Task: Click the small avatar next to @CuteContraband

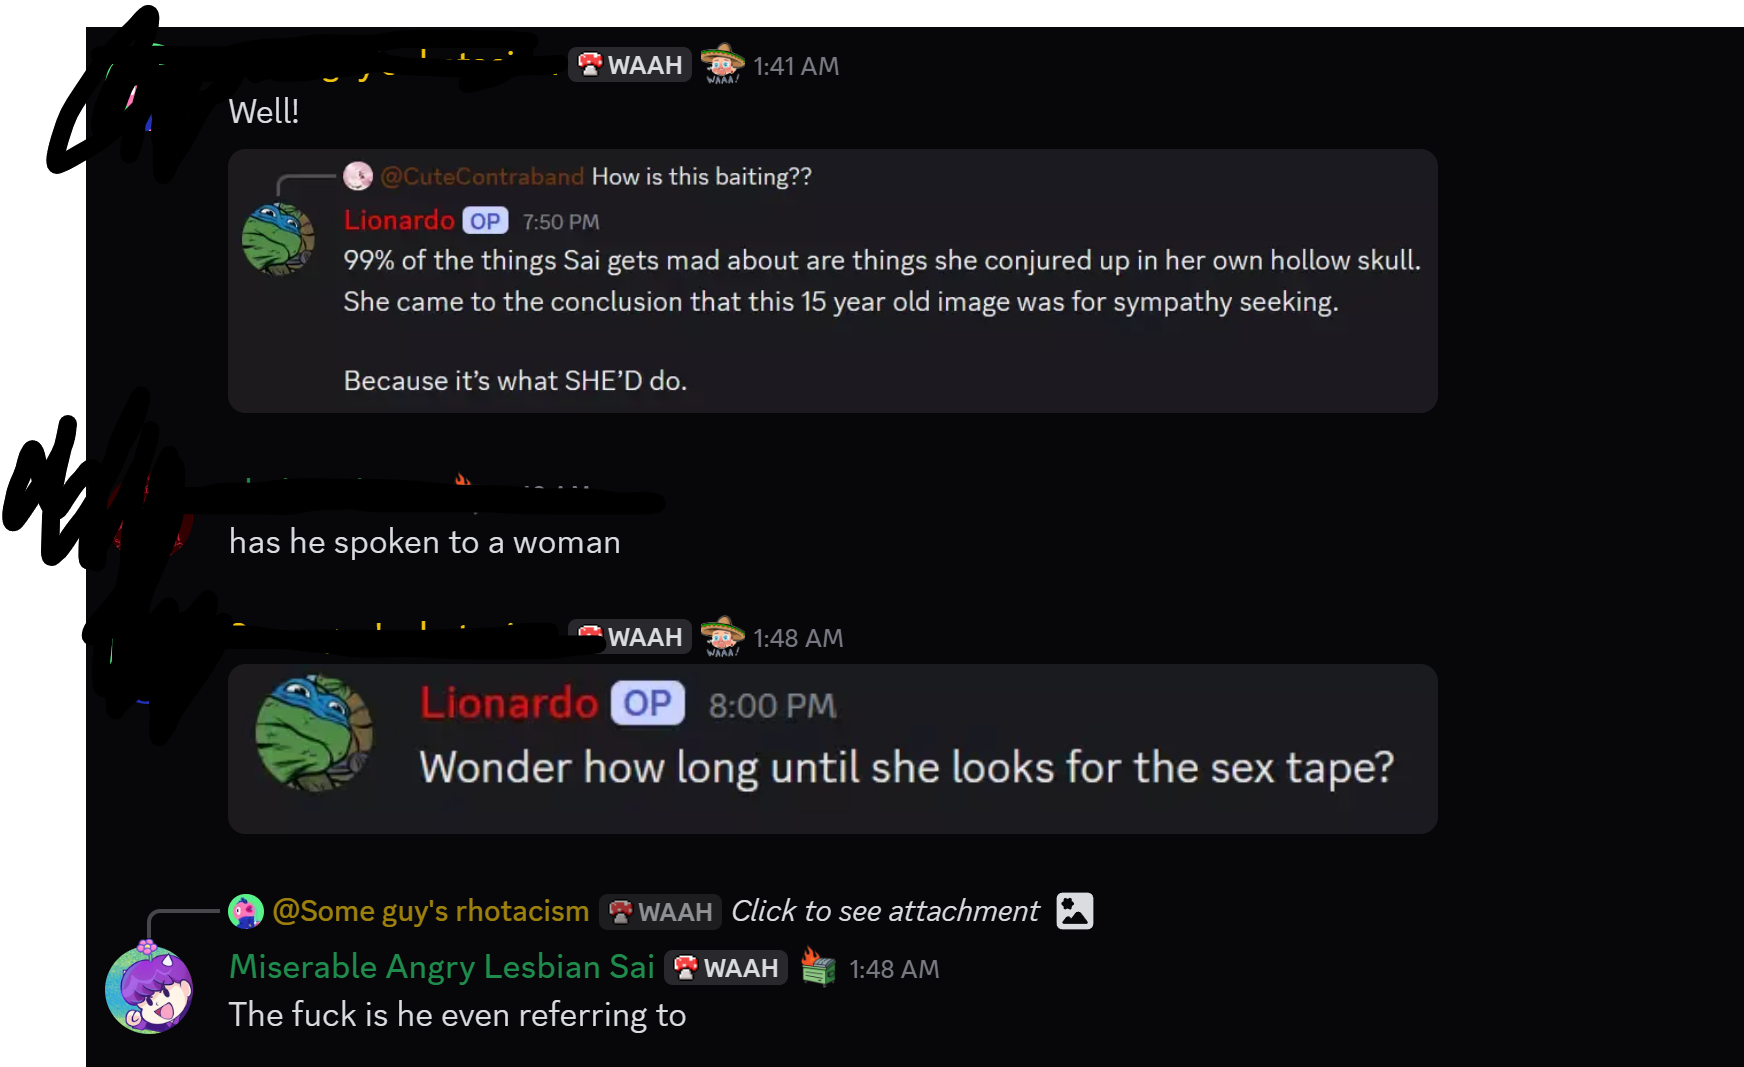Action: (358, 176)
